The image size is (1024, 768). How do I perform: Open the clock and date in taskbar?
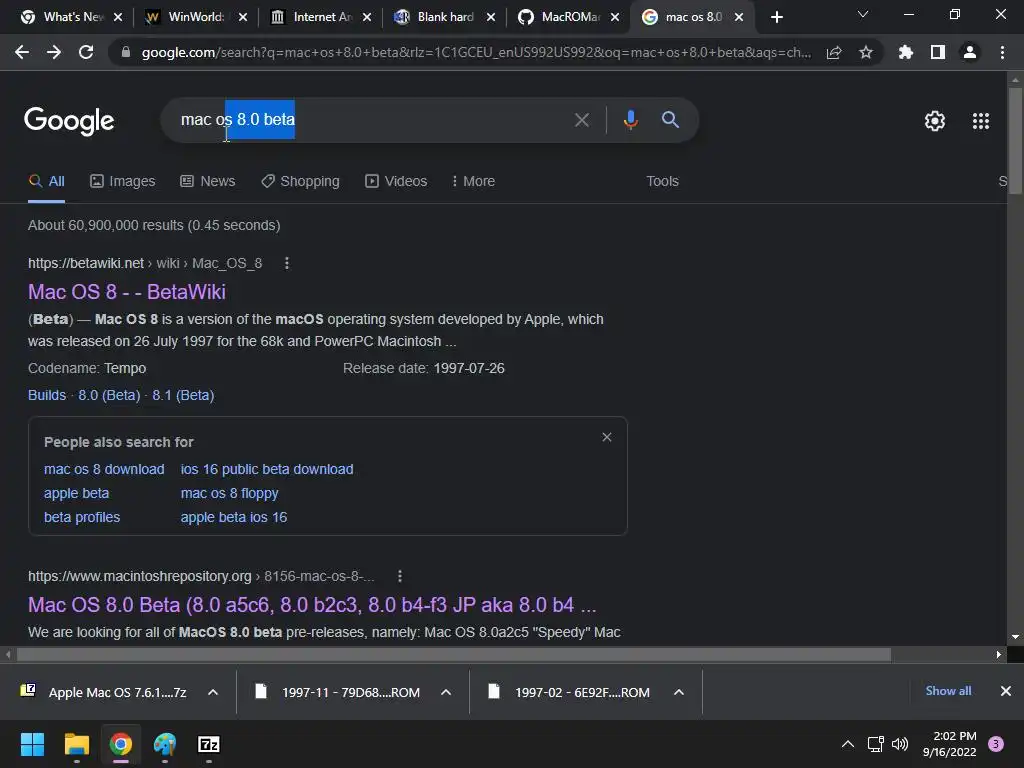950,744
